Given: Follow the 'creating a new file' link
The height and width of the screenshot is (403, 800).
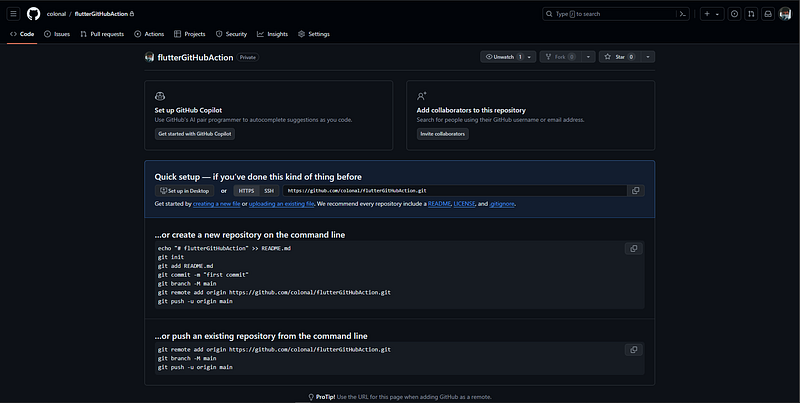Looking at the screenshot, I should (216, 204).
